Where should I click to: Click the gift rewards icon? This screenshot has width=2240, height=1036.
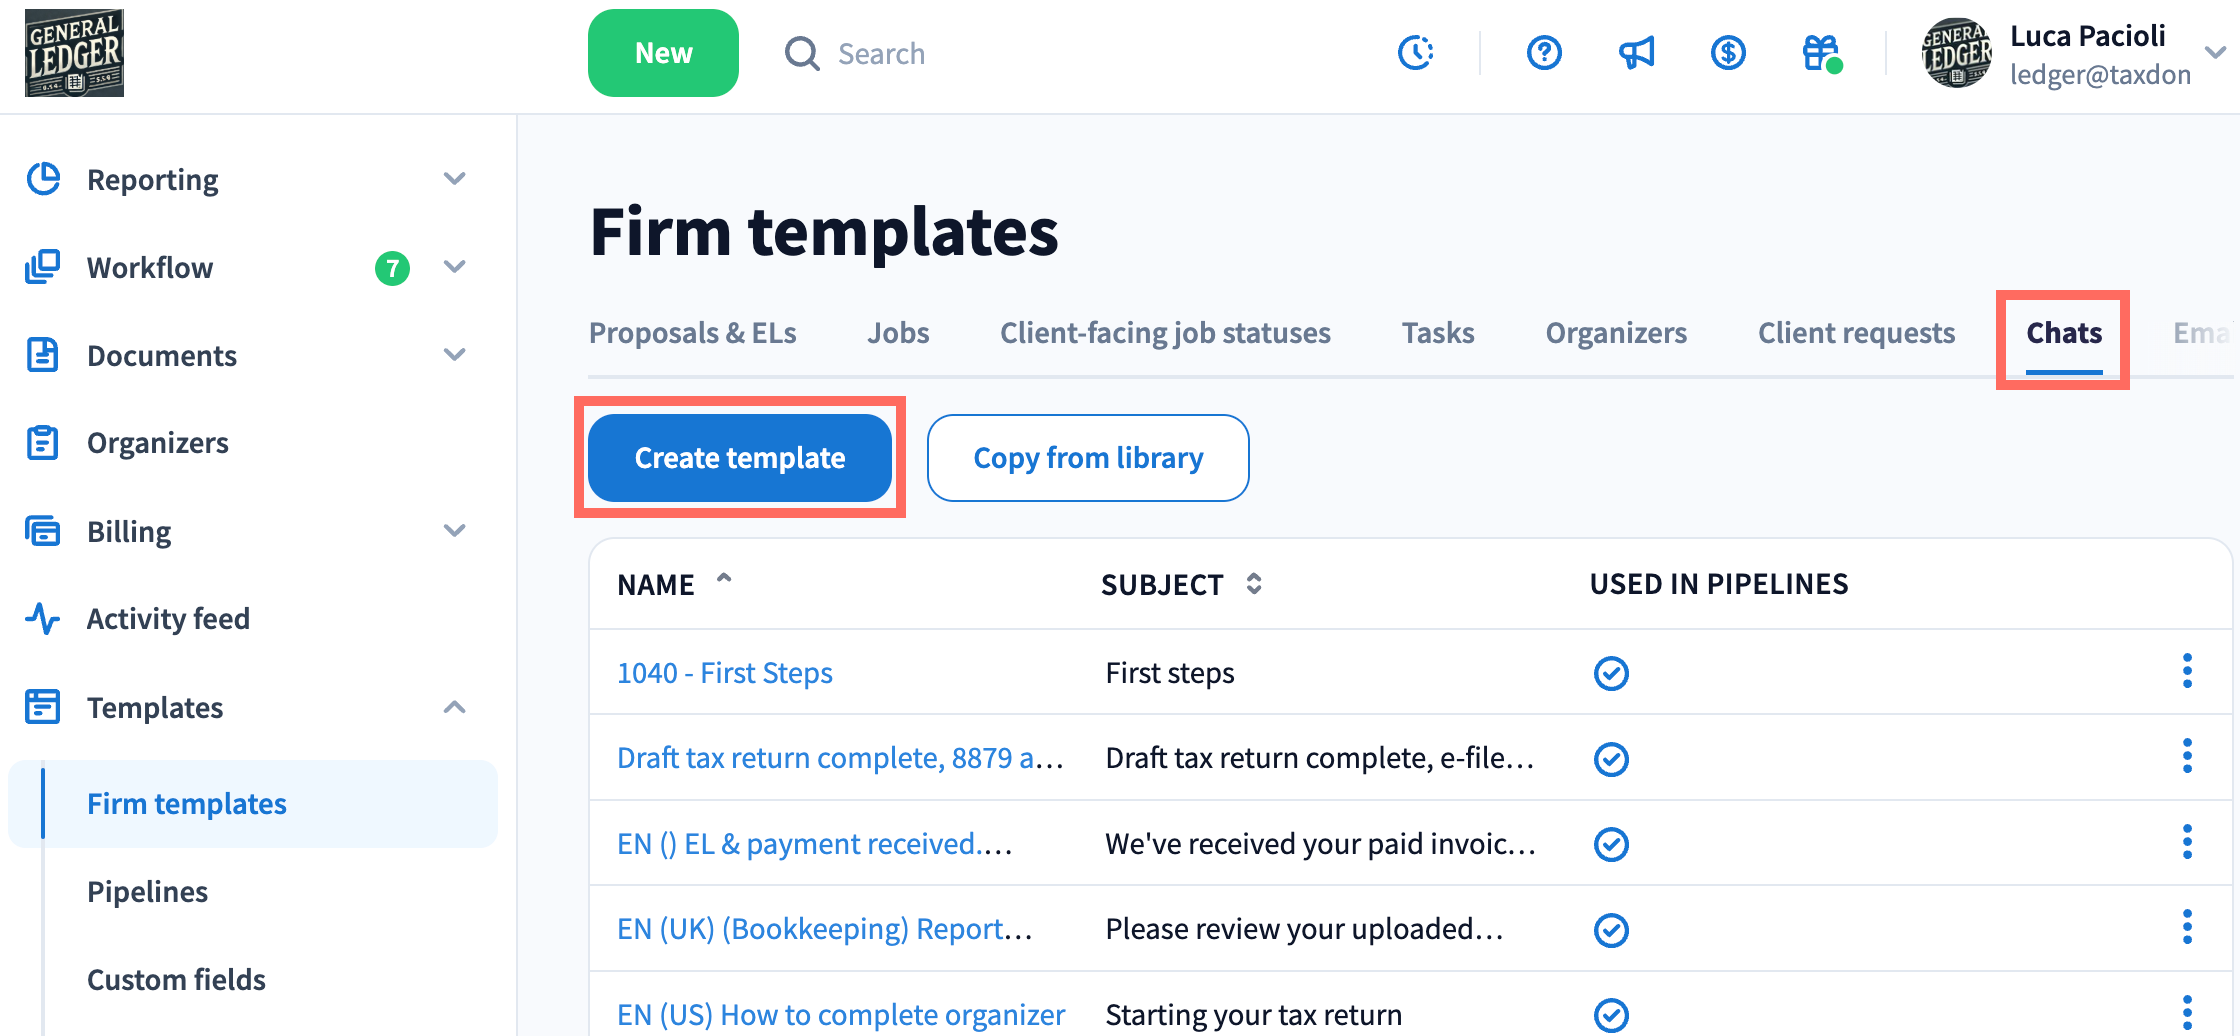[1821, 53]
